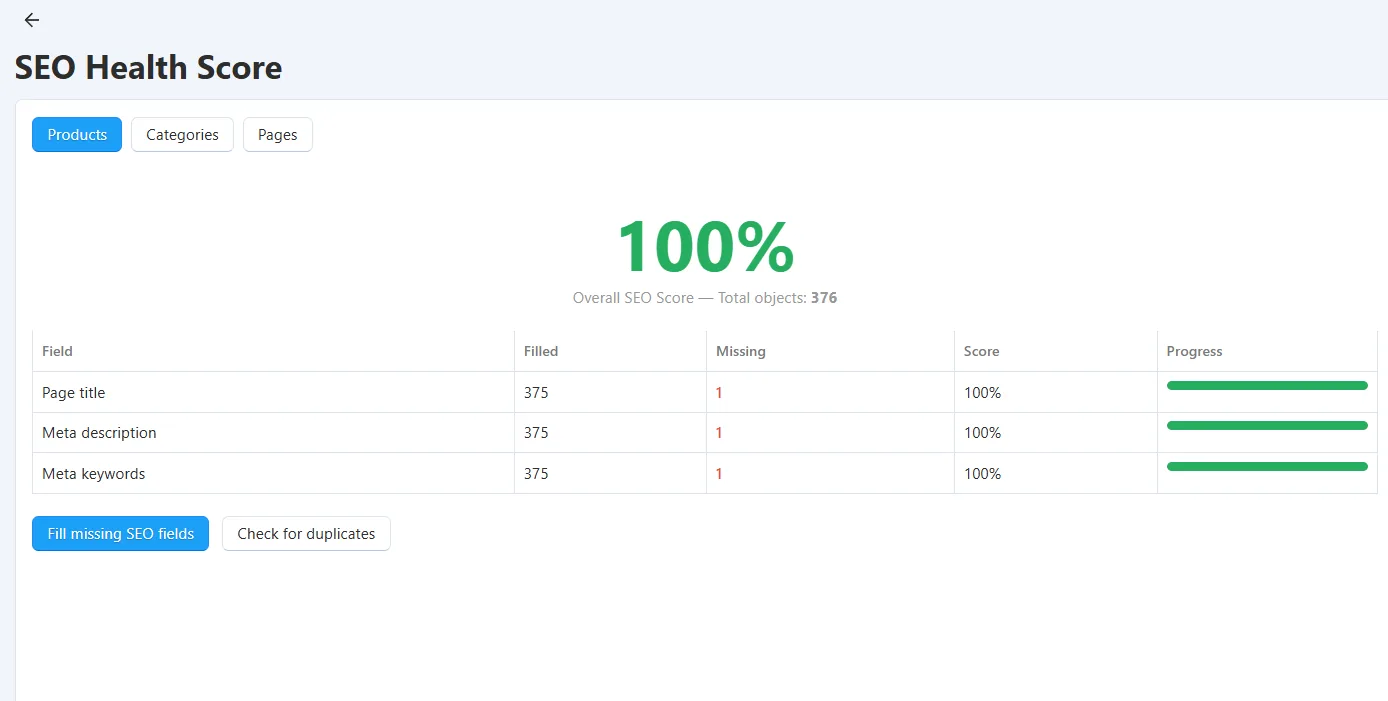Click the Meta description progress bar
The width and height of the screenshot is (1388, 701).
click(1267, 425)
